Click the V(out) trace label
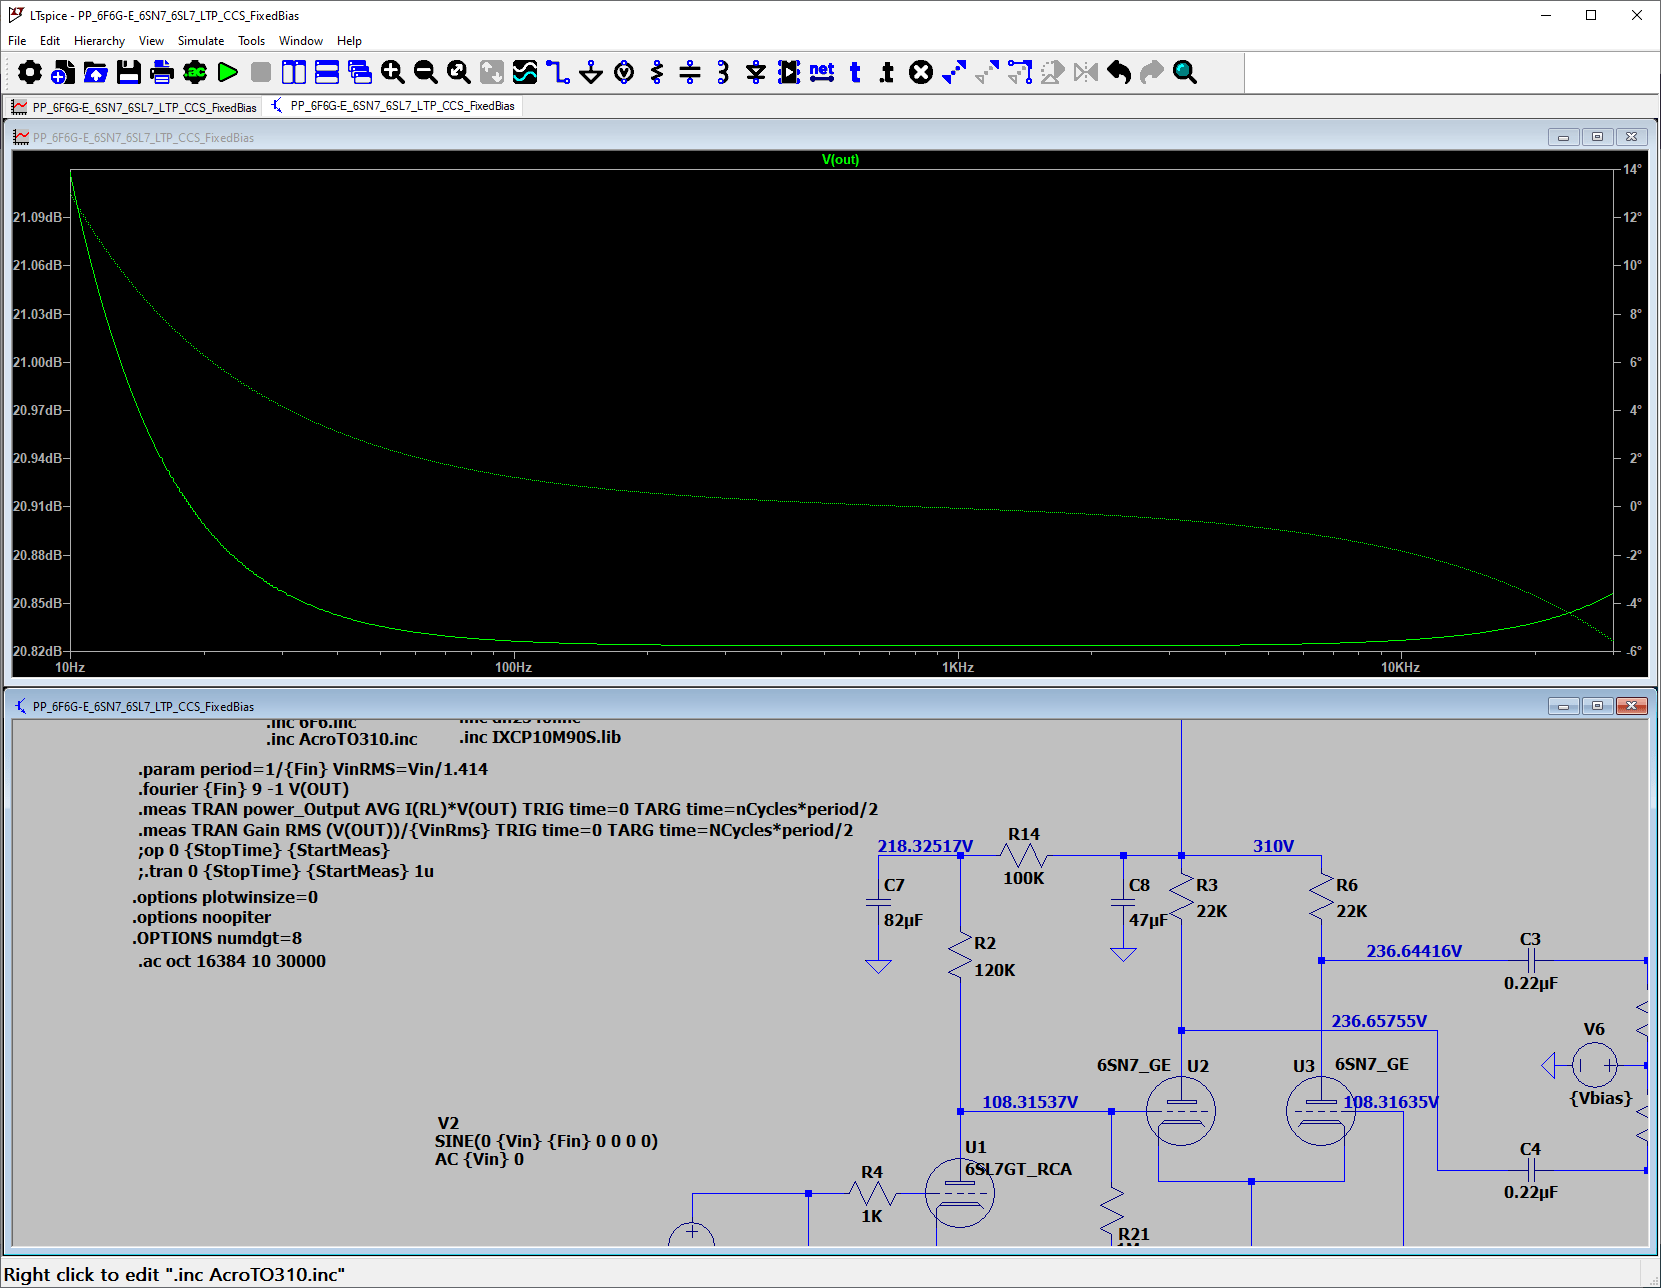 (x=840, y=160)
